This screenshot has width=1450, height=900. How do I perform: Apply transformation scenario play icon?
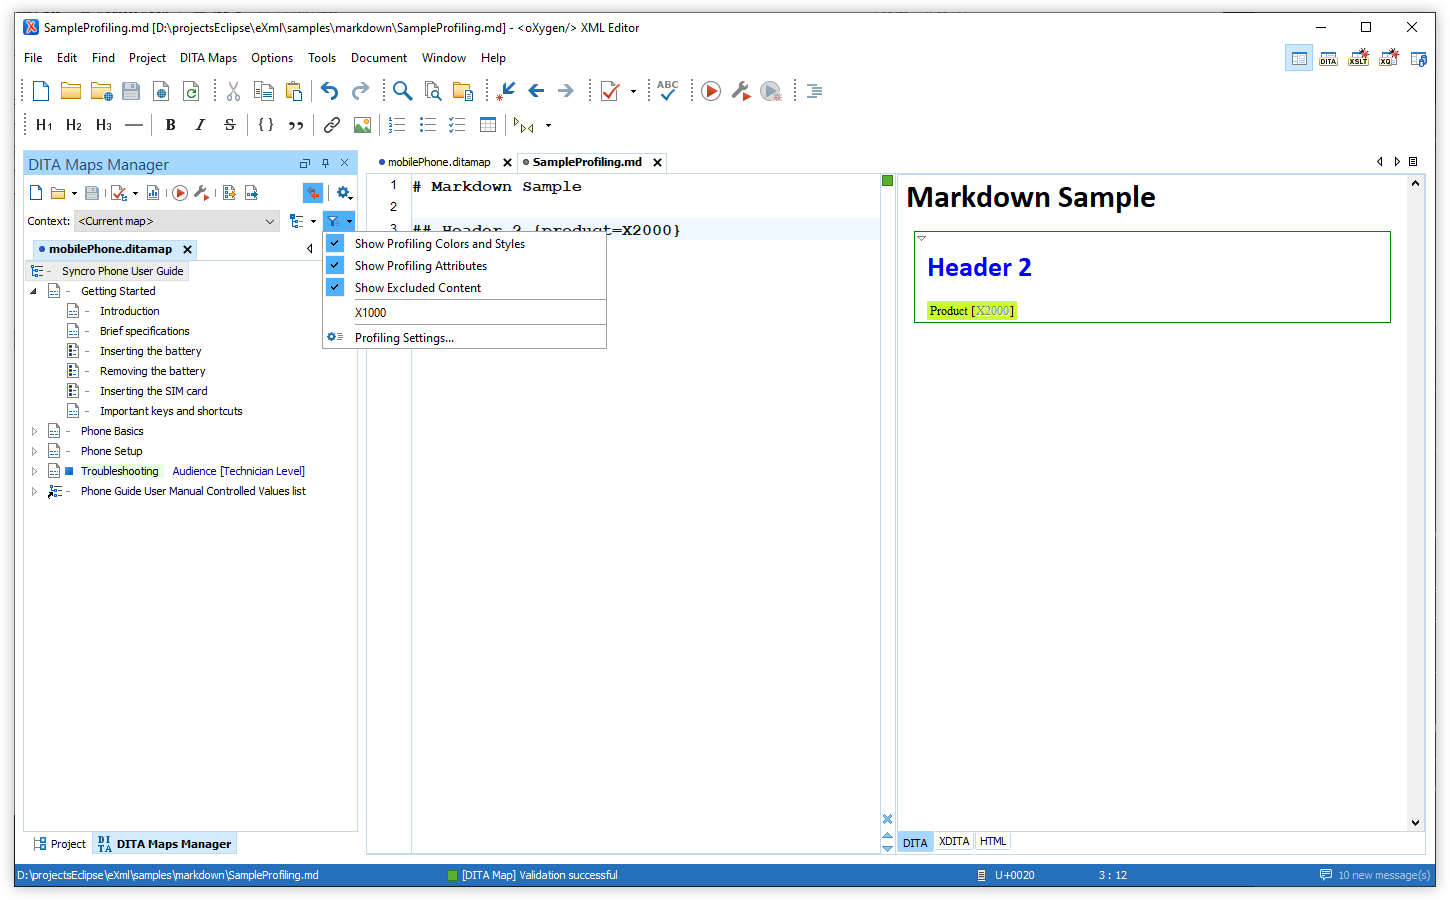[x=711, y=91]
